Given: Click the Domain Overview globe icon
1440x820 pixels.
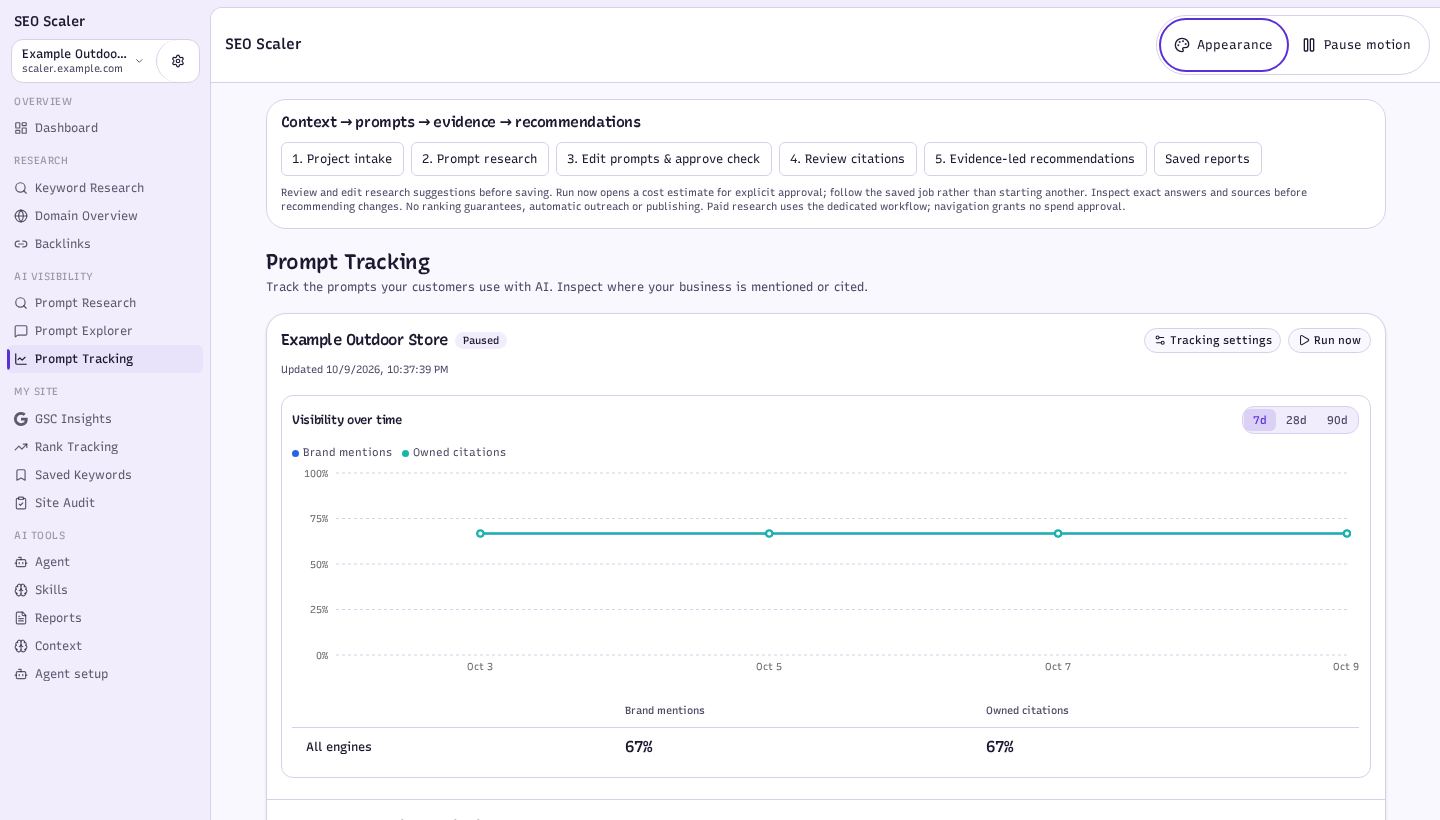Looking at the screenshot, I should point(21,216).
